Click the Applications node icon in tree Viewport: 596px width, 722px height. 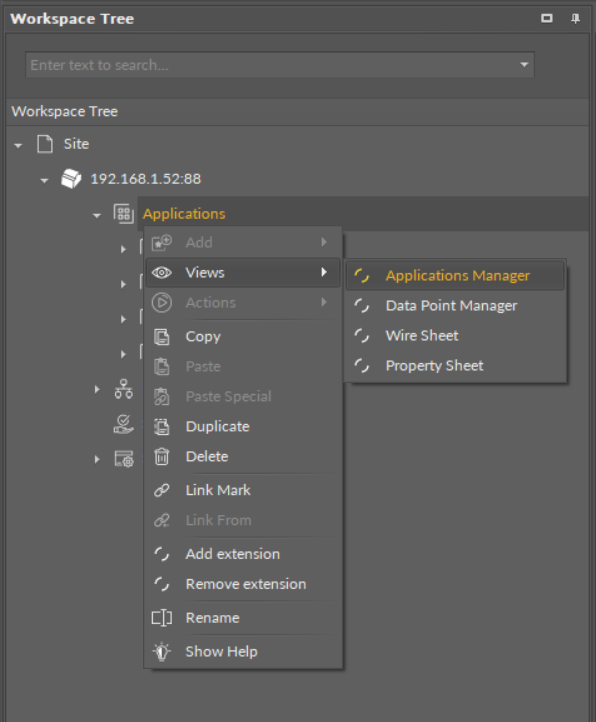pyautogui.click(x=123, y=214)
